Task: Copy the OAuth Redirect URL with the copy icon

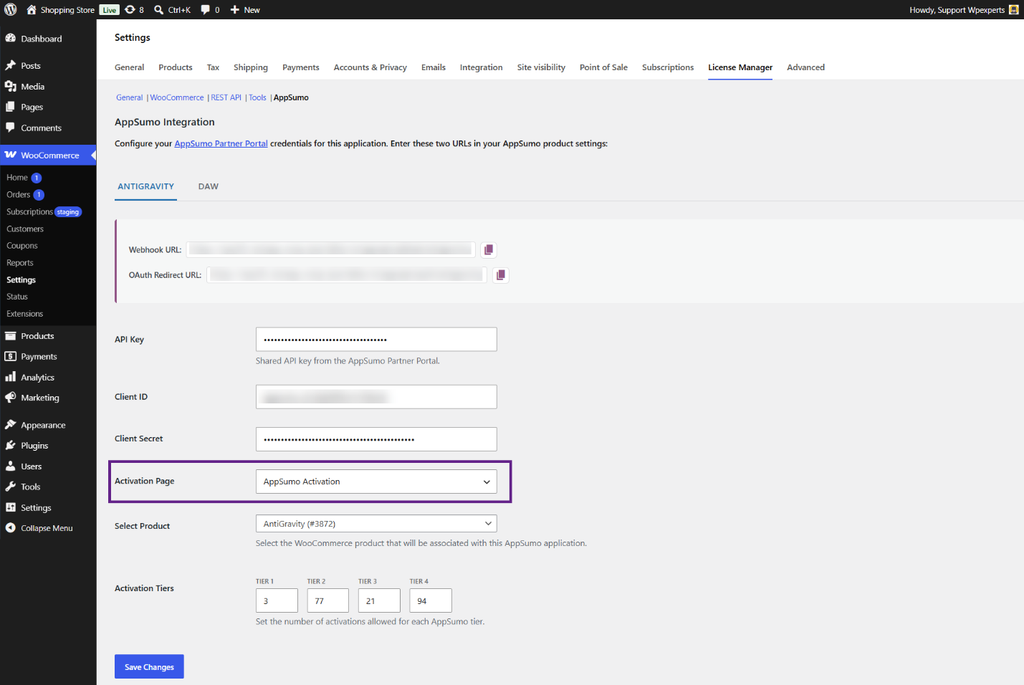Action: click(500, 275)
